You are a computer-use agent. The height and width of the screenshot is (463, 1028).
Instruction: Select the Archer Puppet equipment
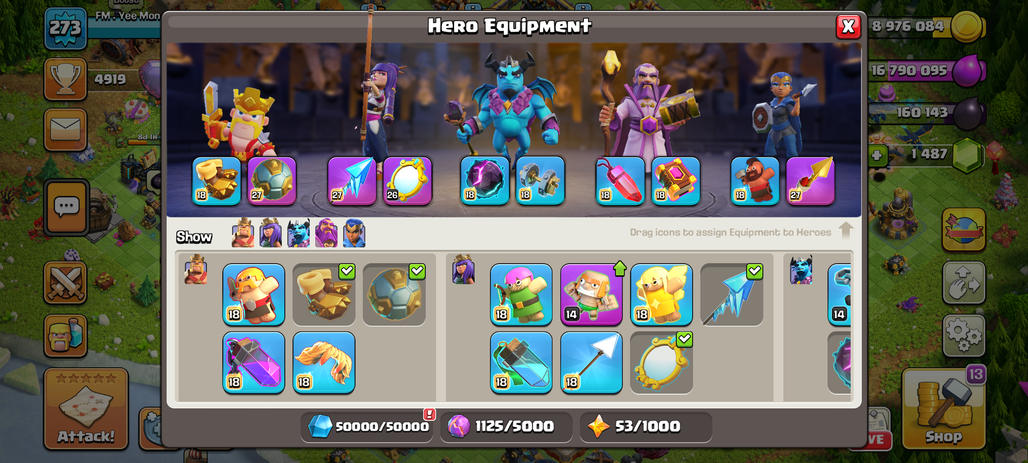tap(521, 294)
